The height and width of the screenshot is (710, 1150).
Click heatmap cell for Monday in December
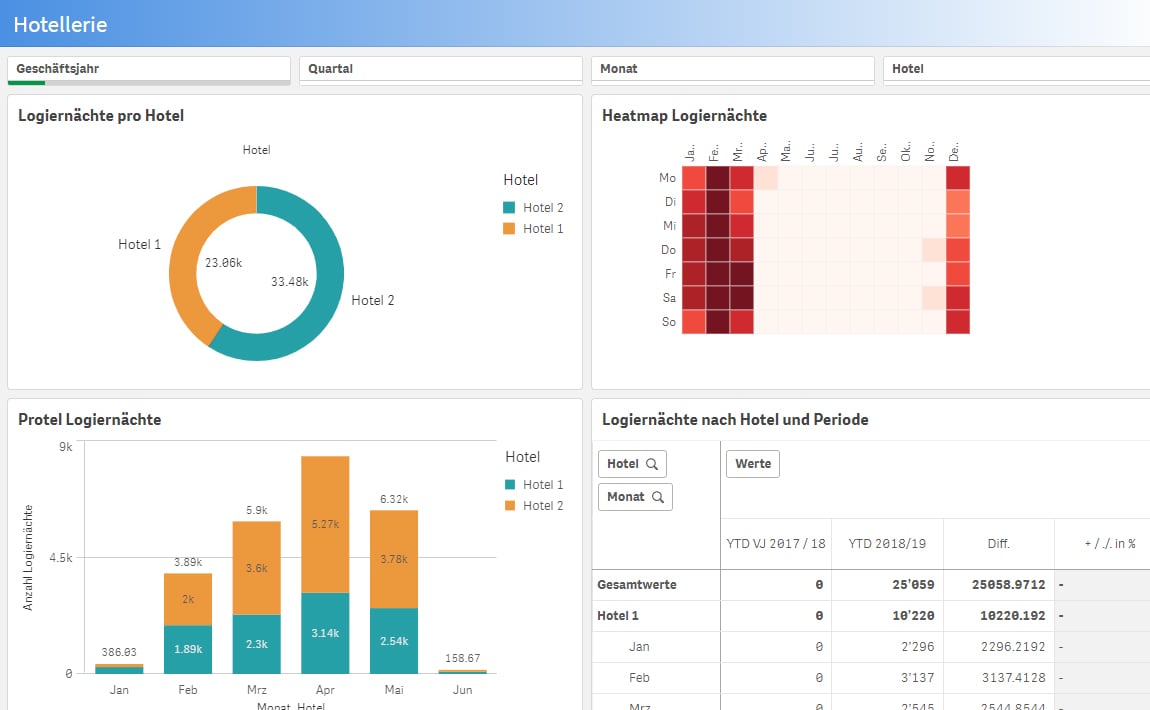click(958, 178)
